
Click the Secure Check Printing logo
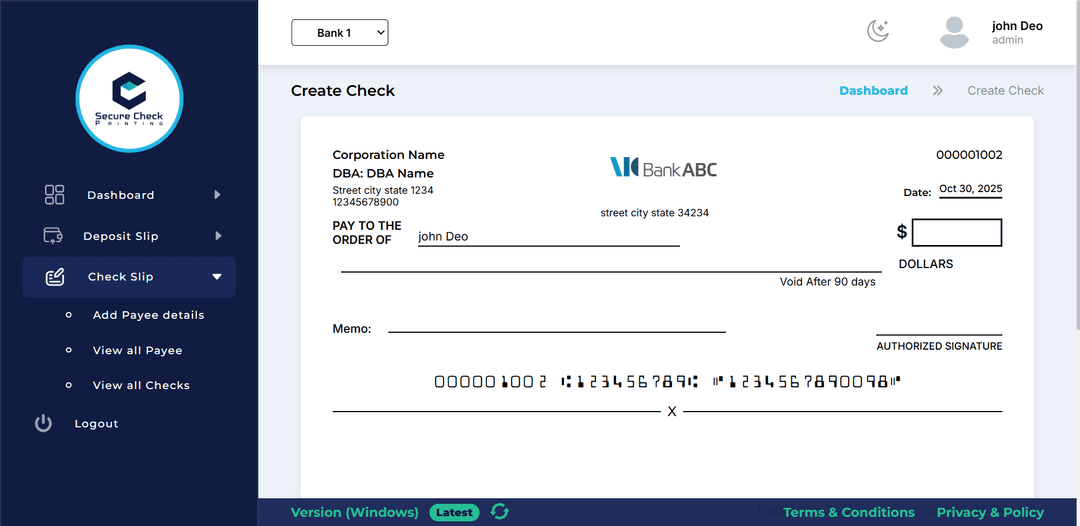129,99
